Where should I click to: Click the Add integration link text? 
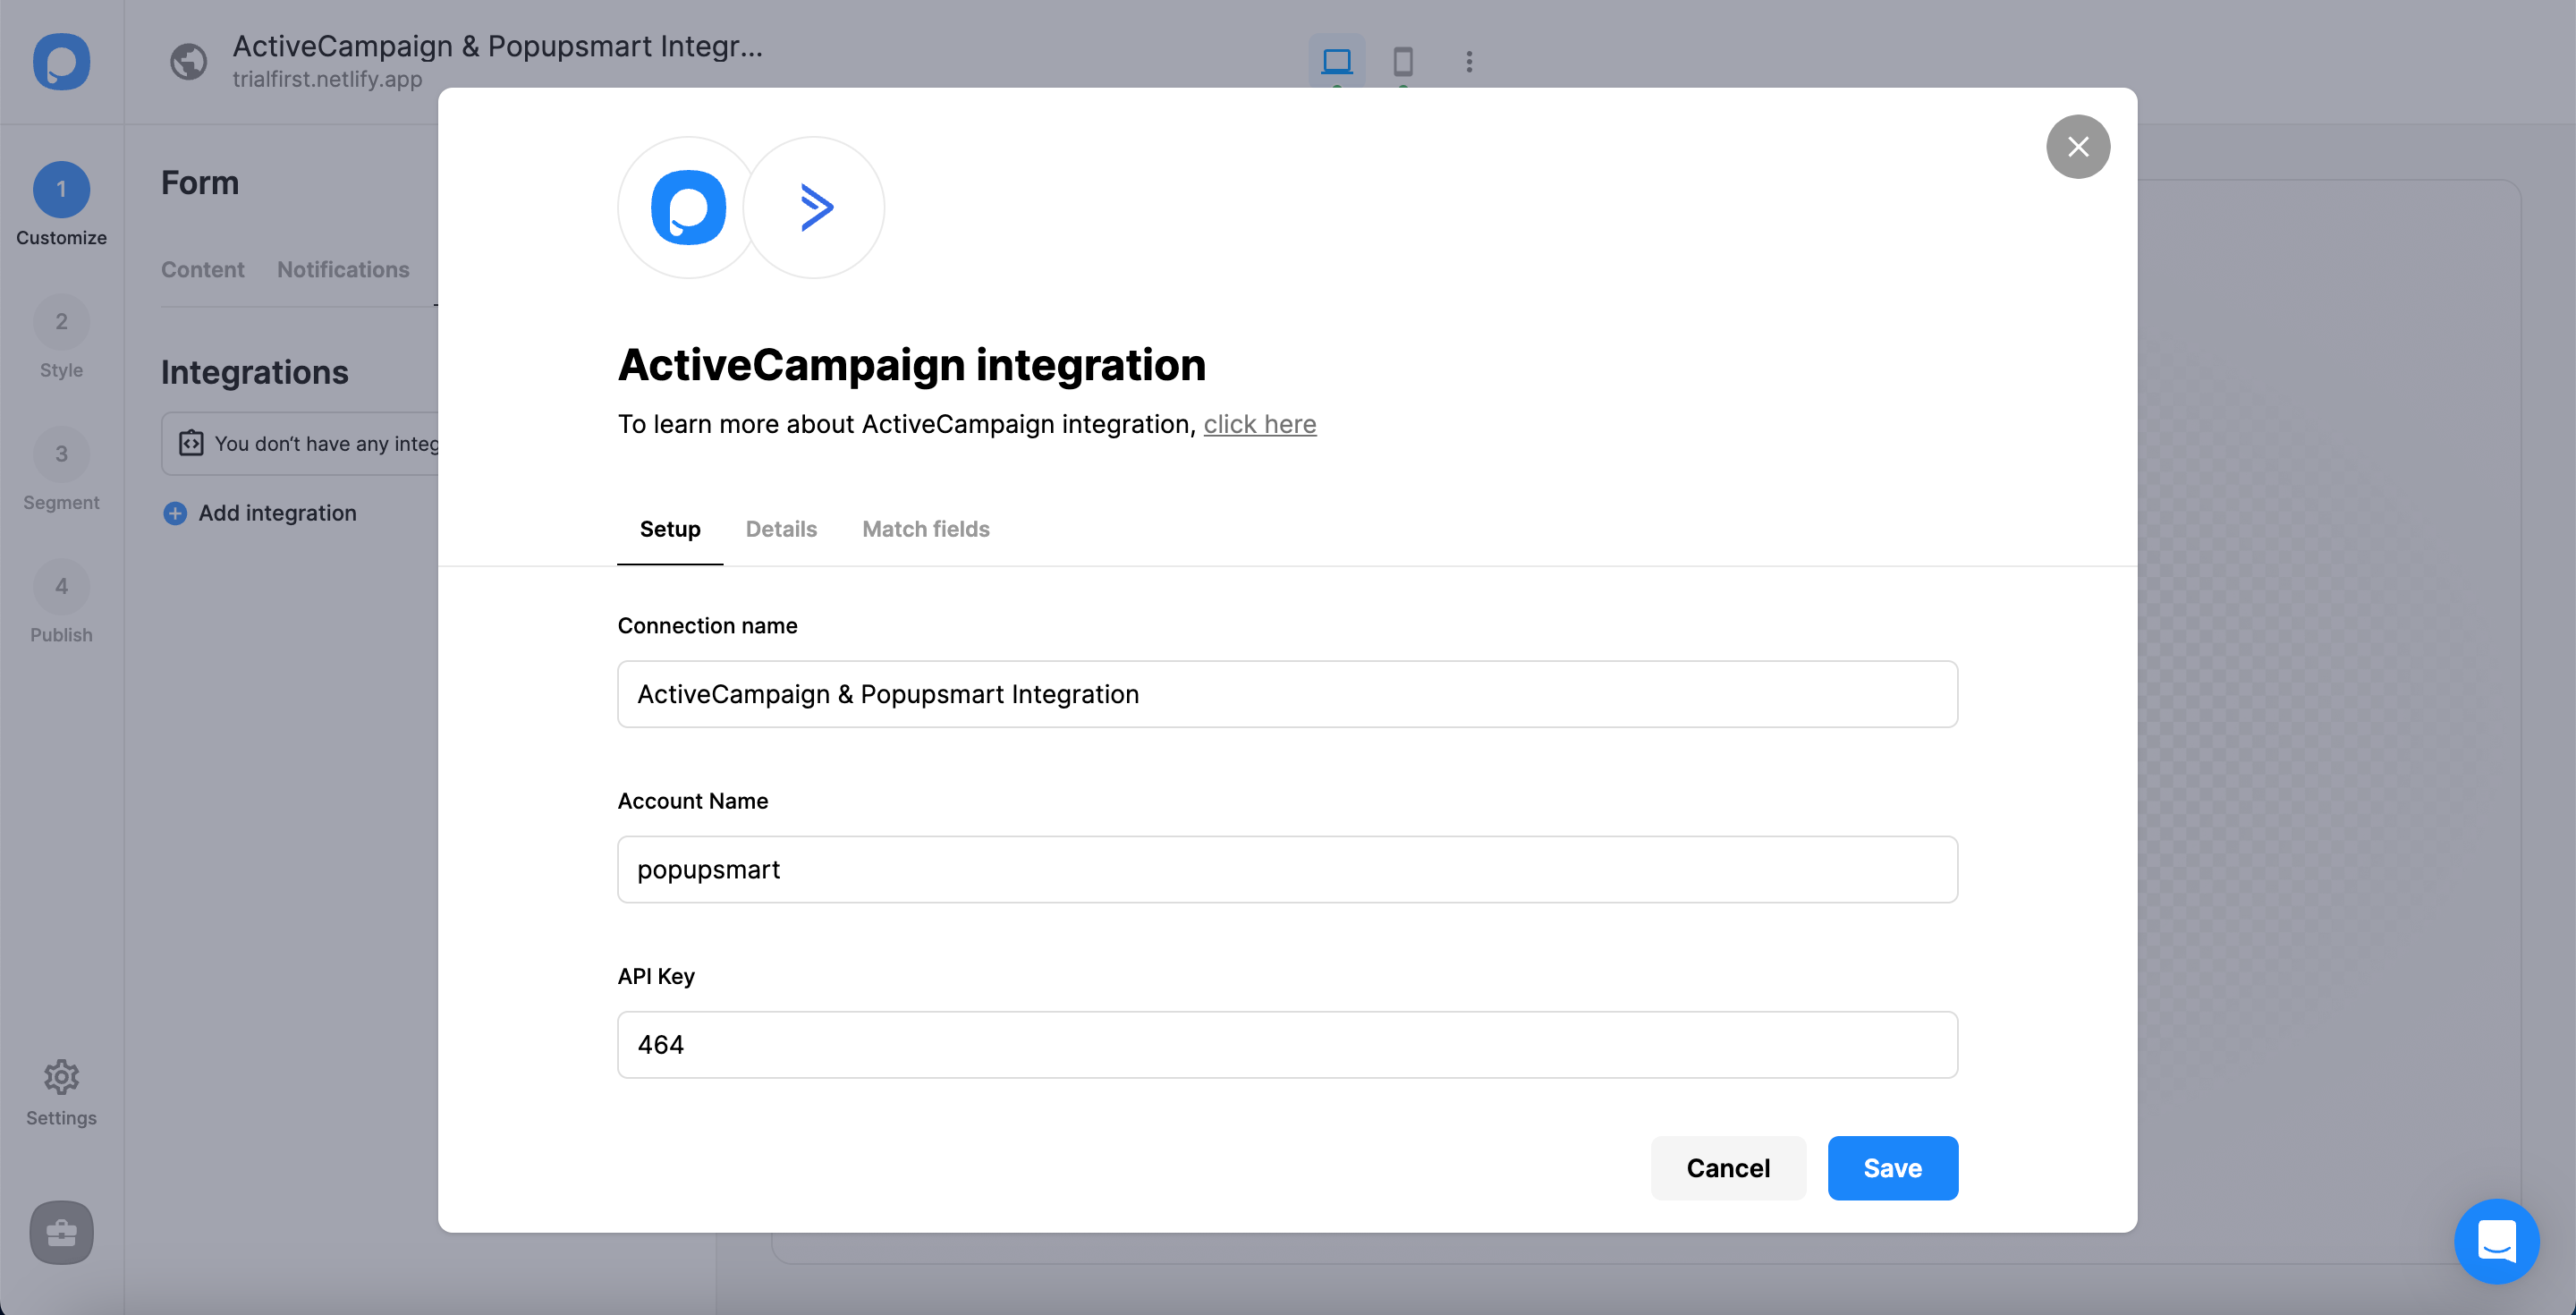(x=277, y=513)
